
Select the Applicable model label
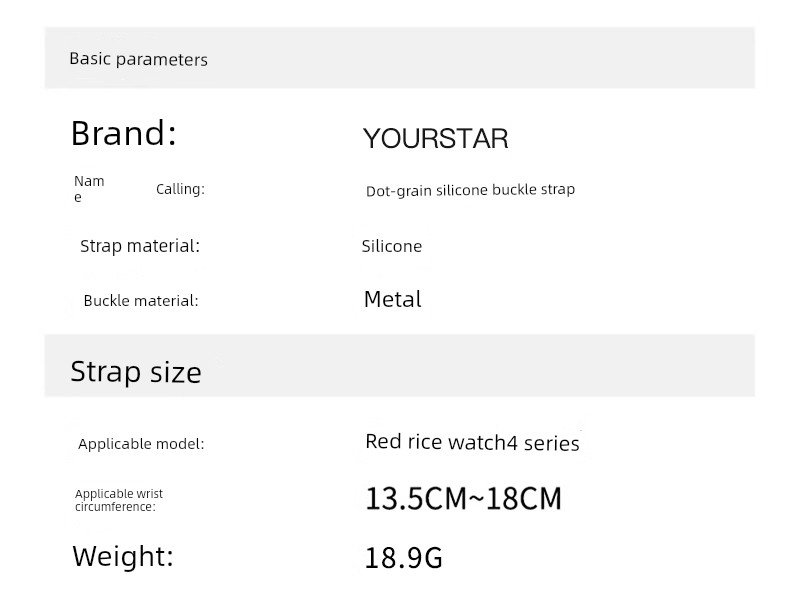(141, 444)
